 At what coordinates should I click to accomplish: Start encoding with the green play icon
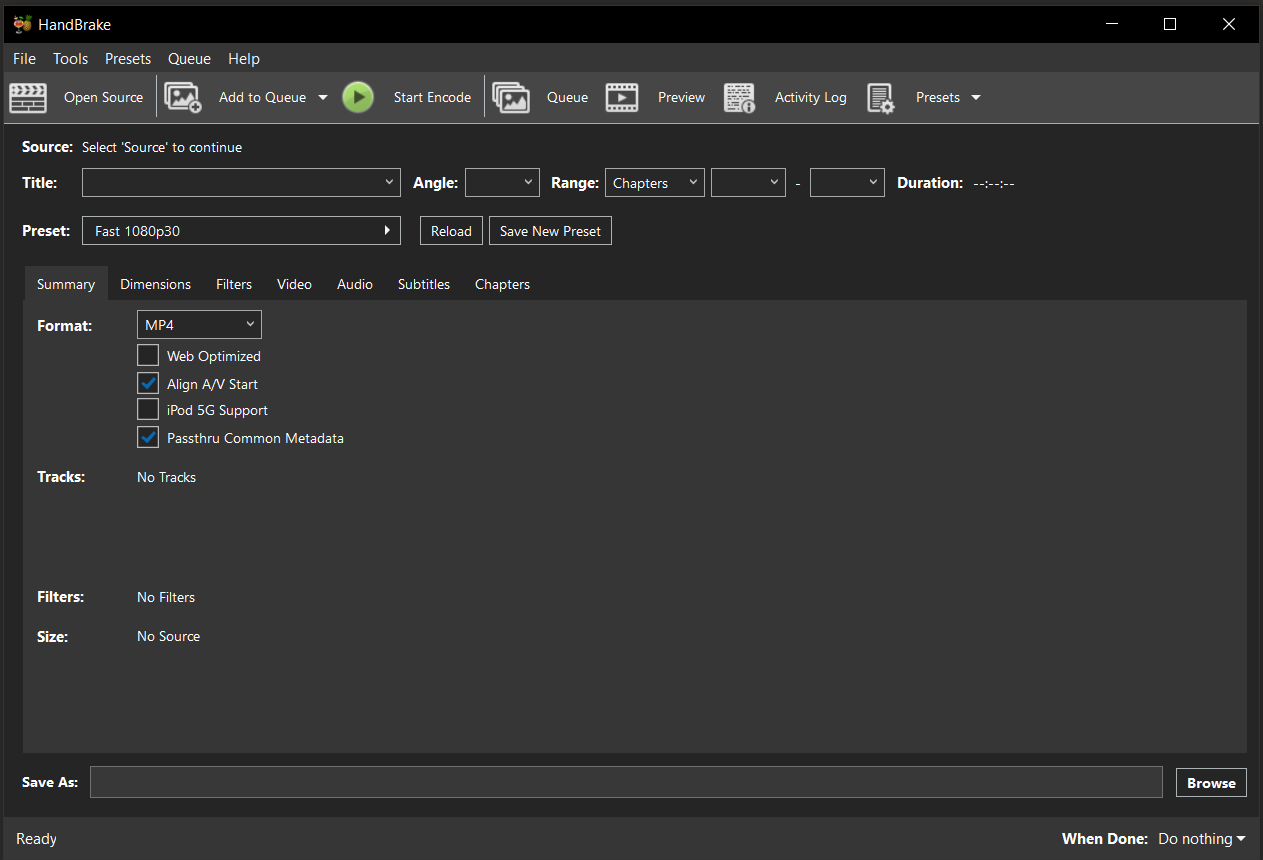(358, 97)
